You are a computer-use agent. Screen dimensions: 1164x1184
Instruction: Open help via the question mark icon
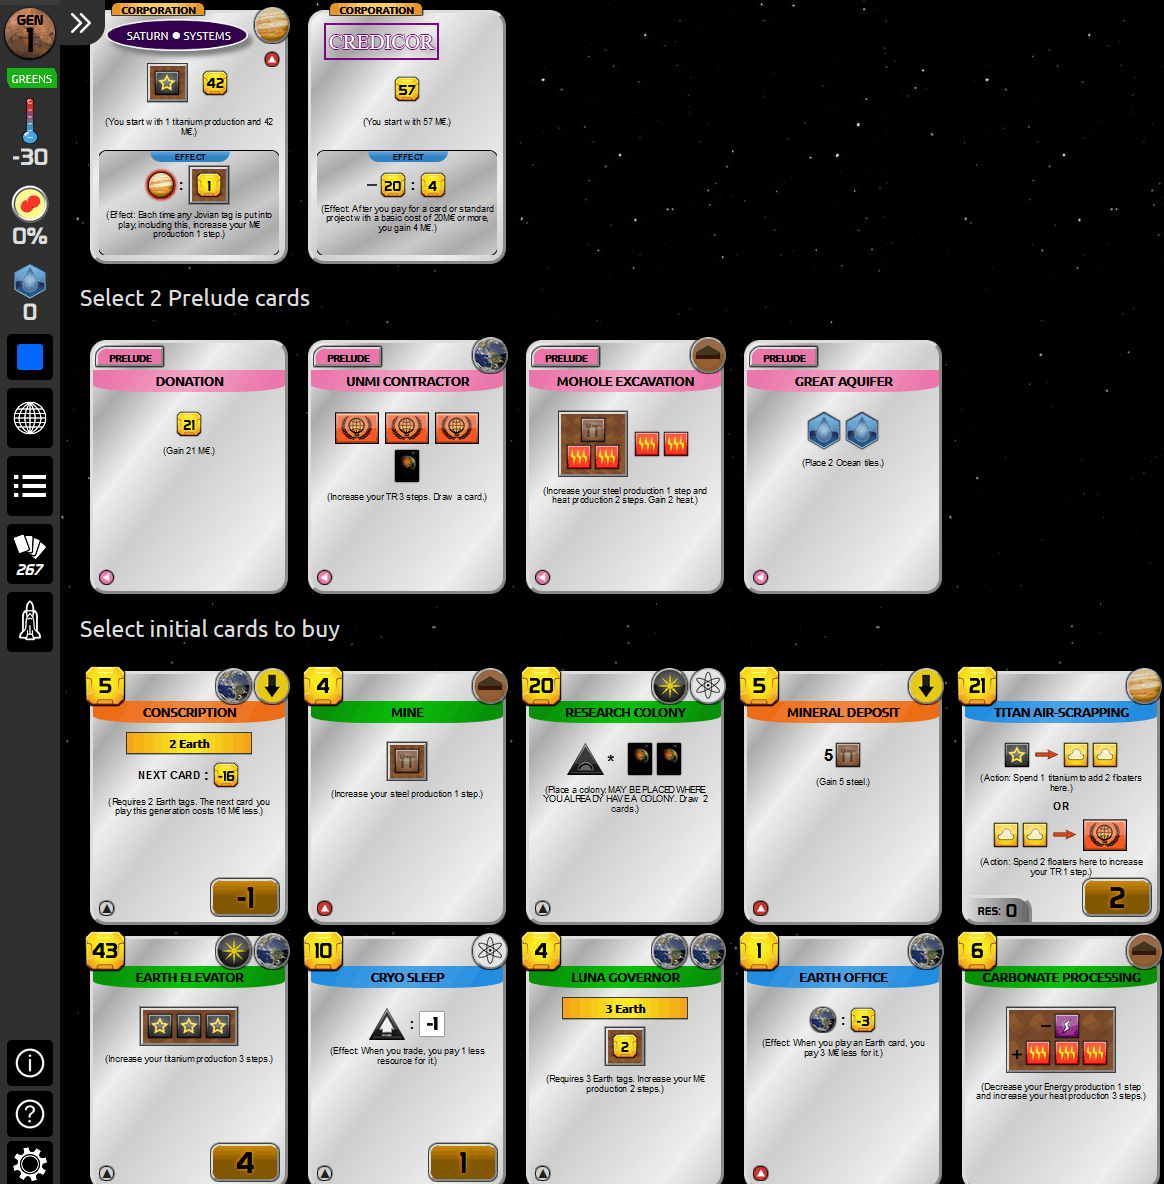point(29,1114)
